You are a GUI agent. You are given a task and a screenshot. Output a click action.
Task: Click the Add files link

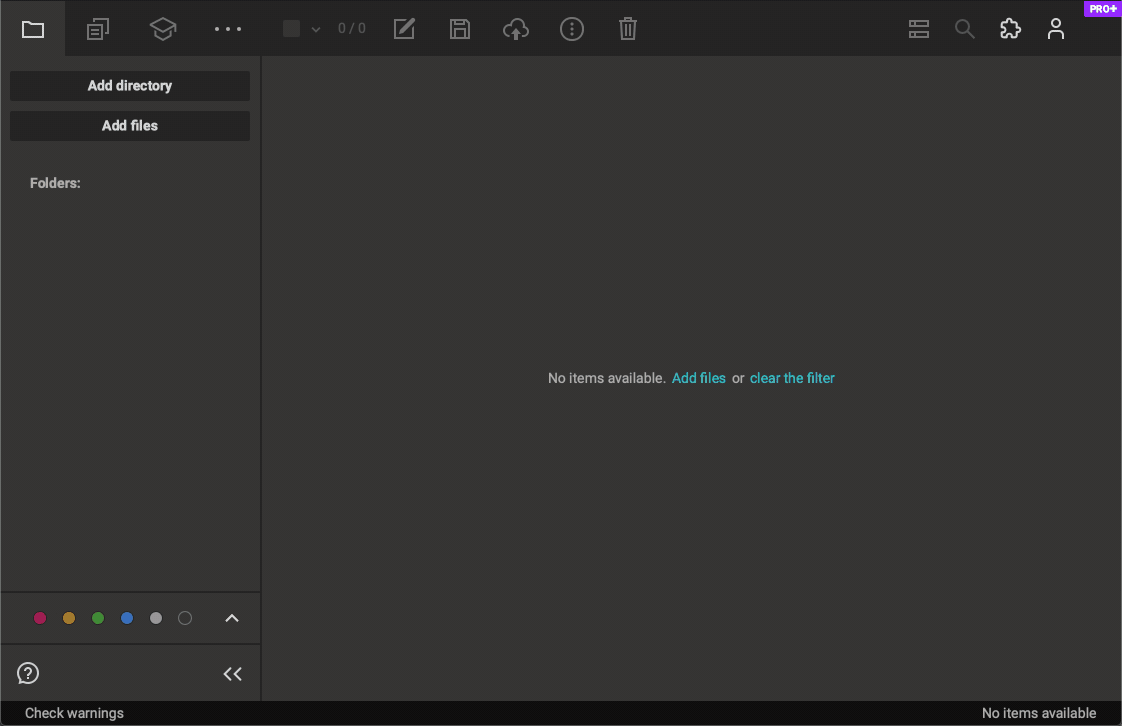pyautogui.click(x=699, y=378)
